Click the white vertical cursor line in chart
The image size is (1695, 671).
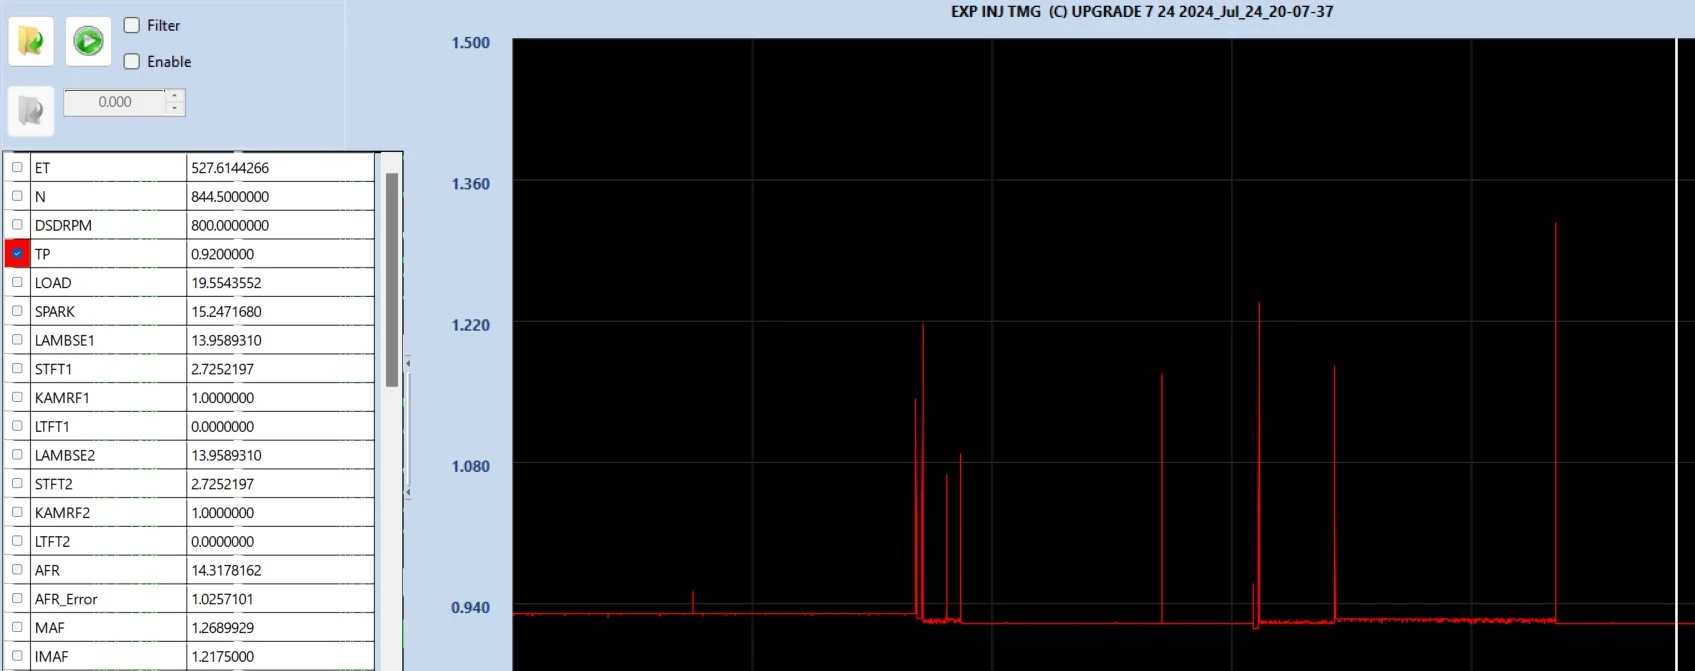point(1677,354)
